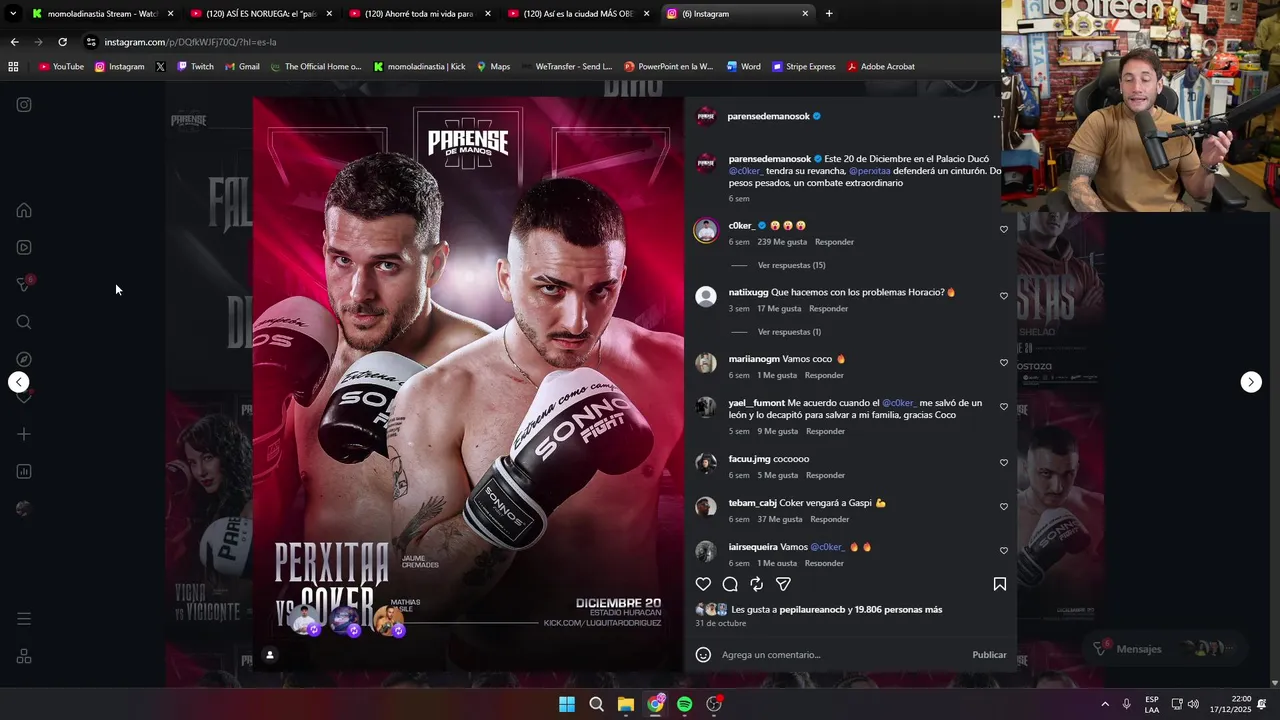Click Publicar to post the comment
Screen dimensions: 1280x720
tap(989, 655)
